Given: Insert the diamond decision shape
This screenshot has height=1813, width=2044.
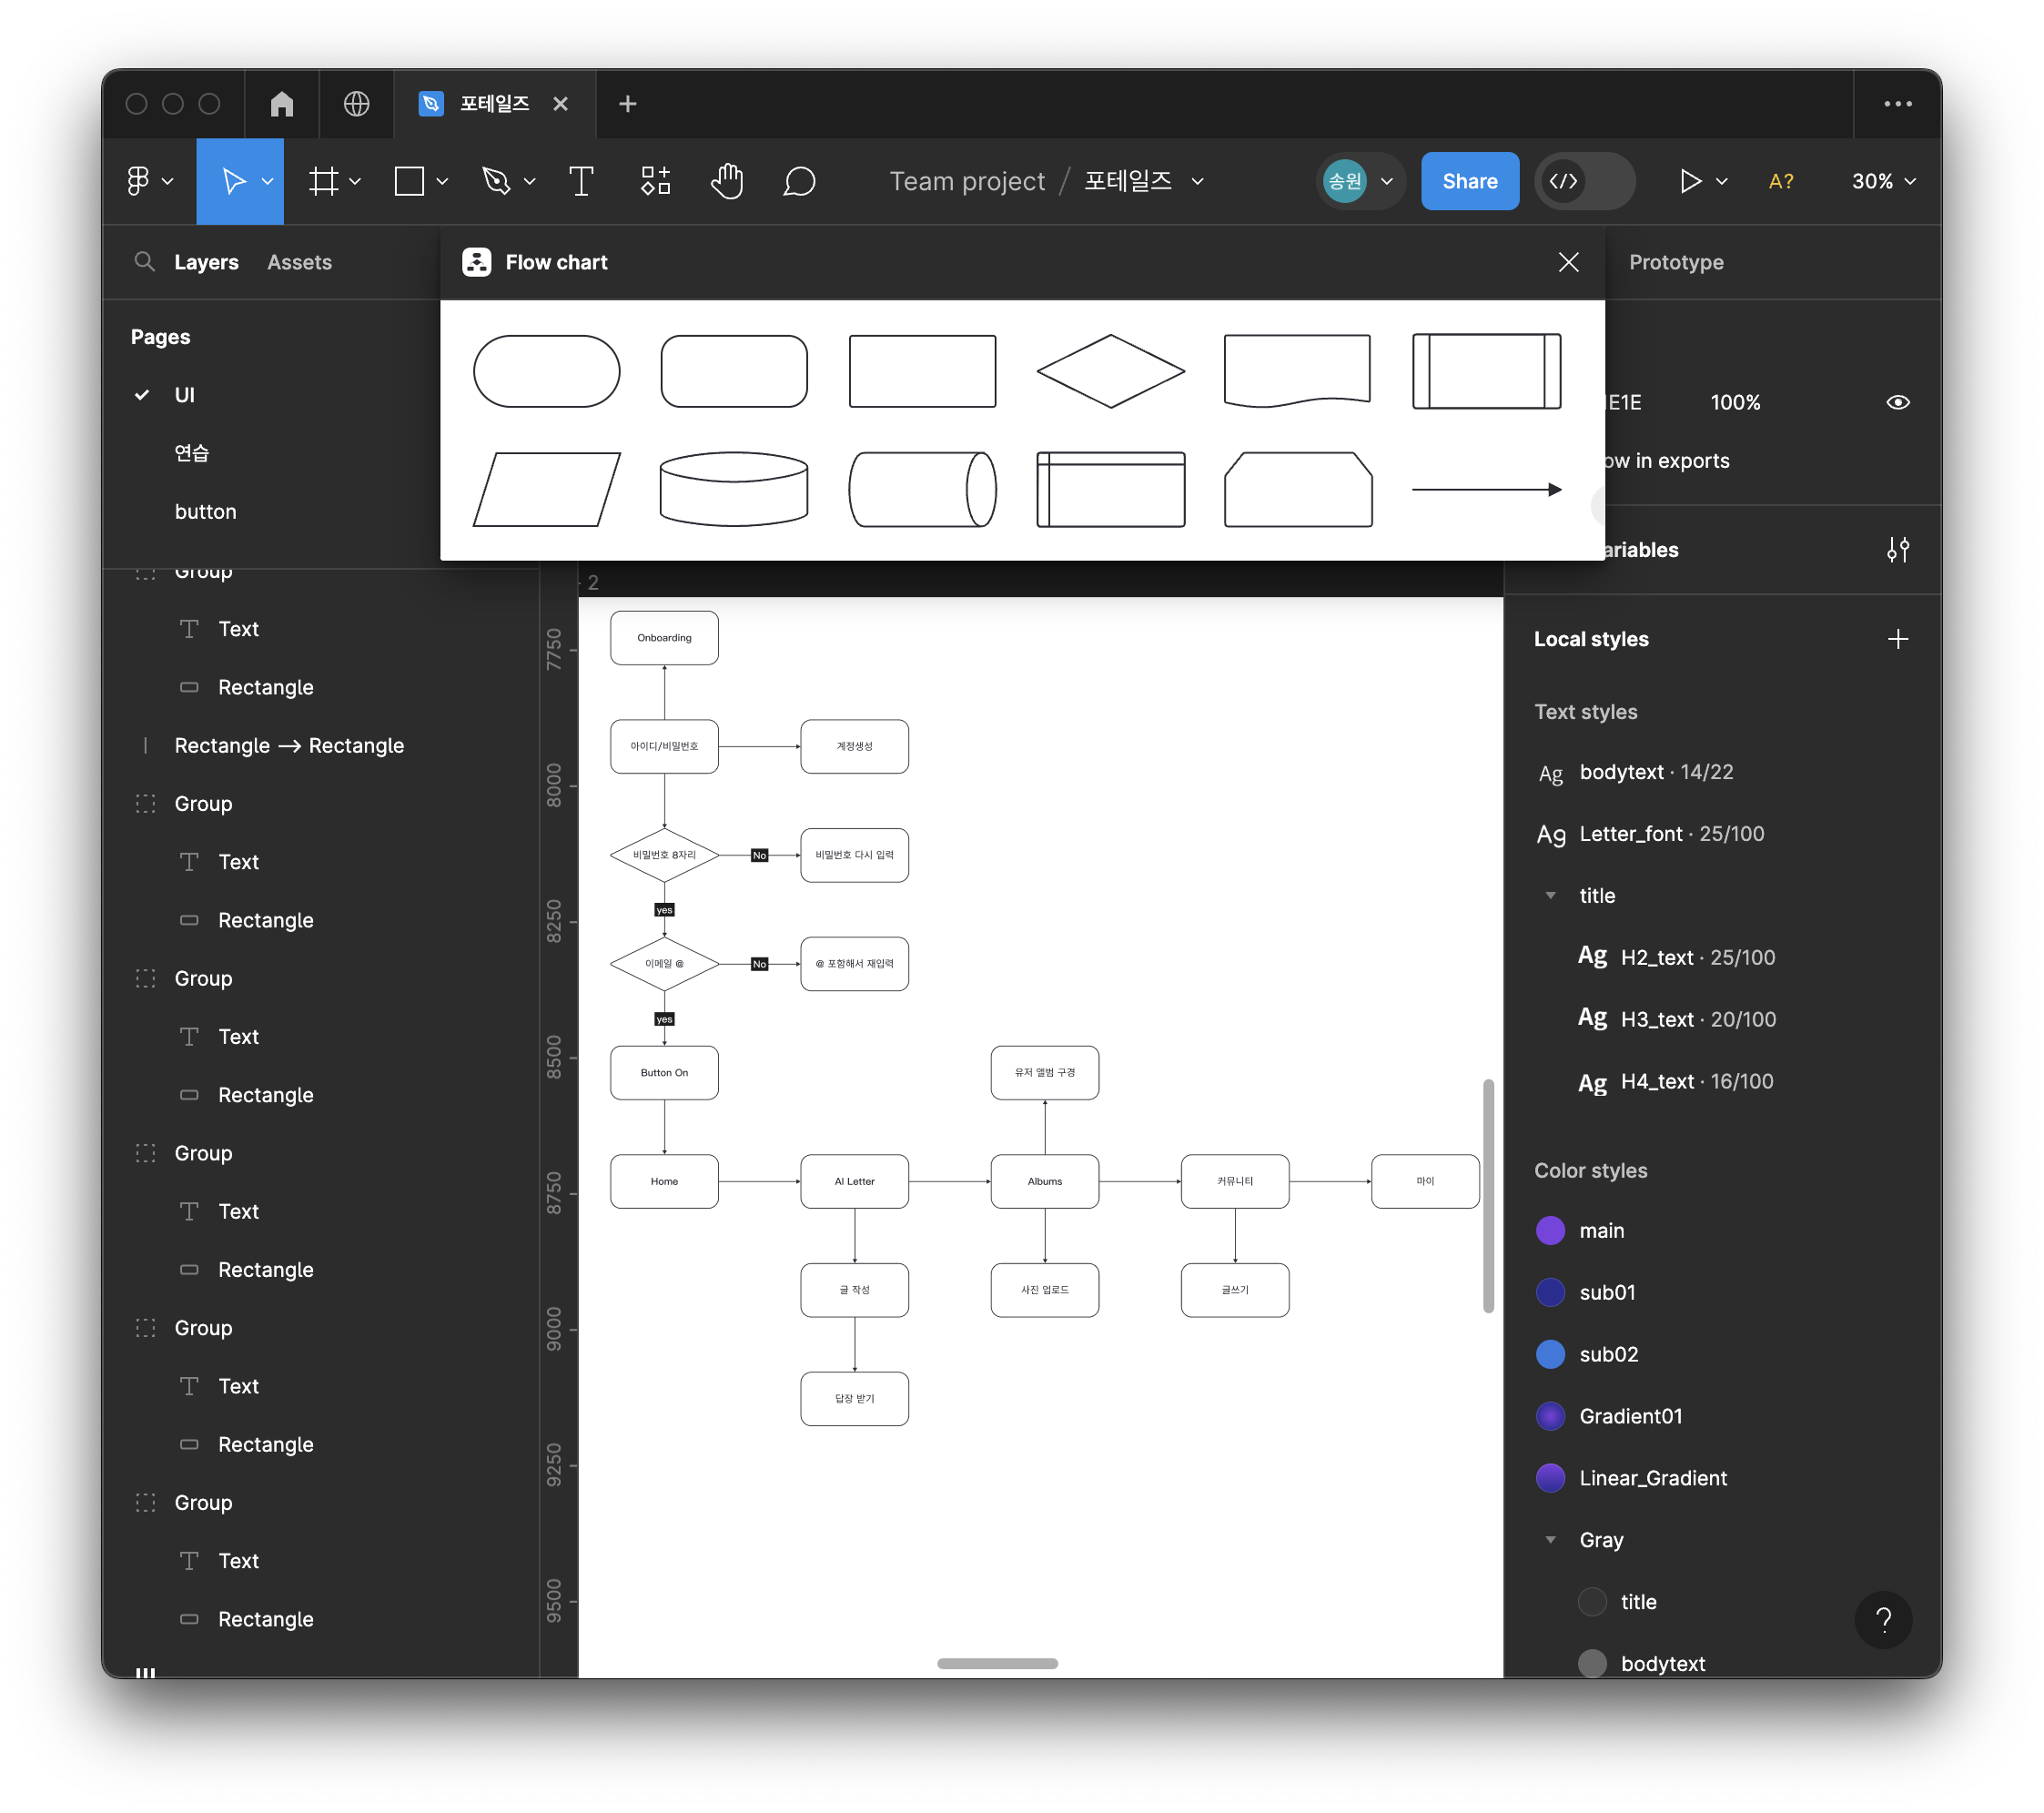Looking at the screenshot, I should pyautogui.click(x=1110, y=371).
